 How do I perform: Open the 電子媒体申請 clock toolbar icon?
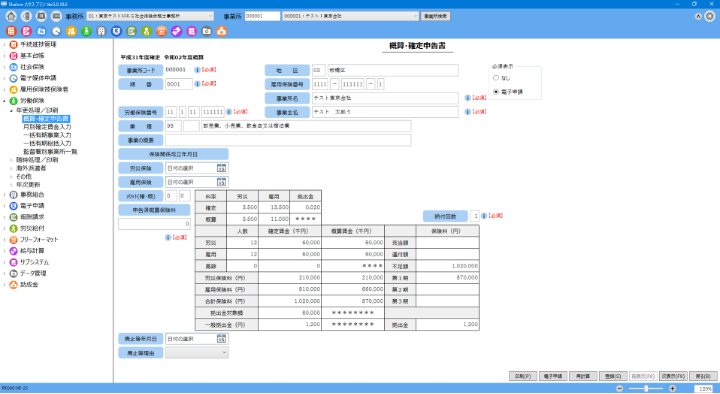[56, 31]
